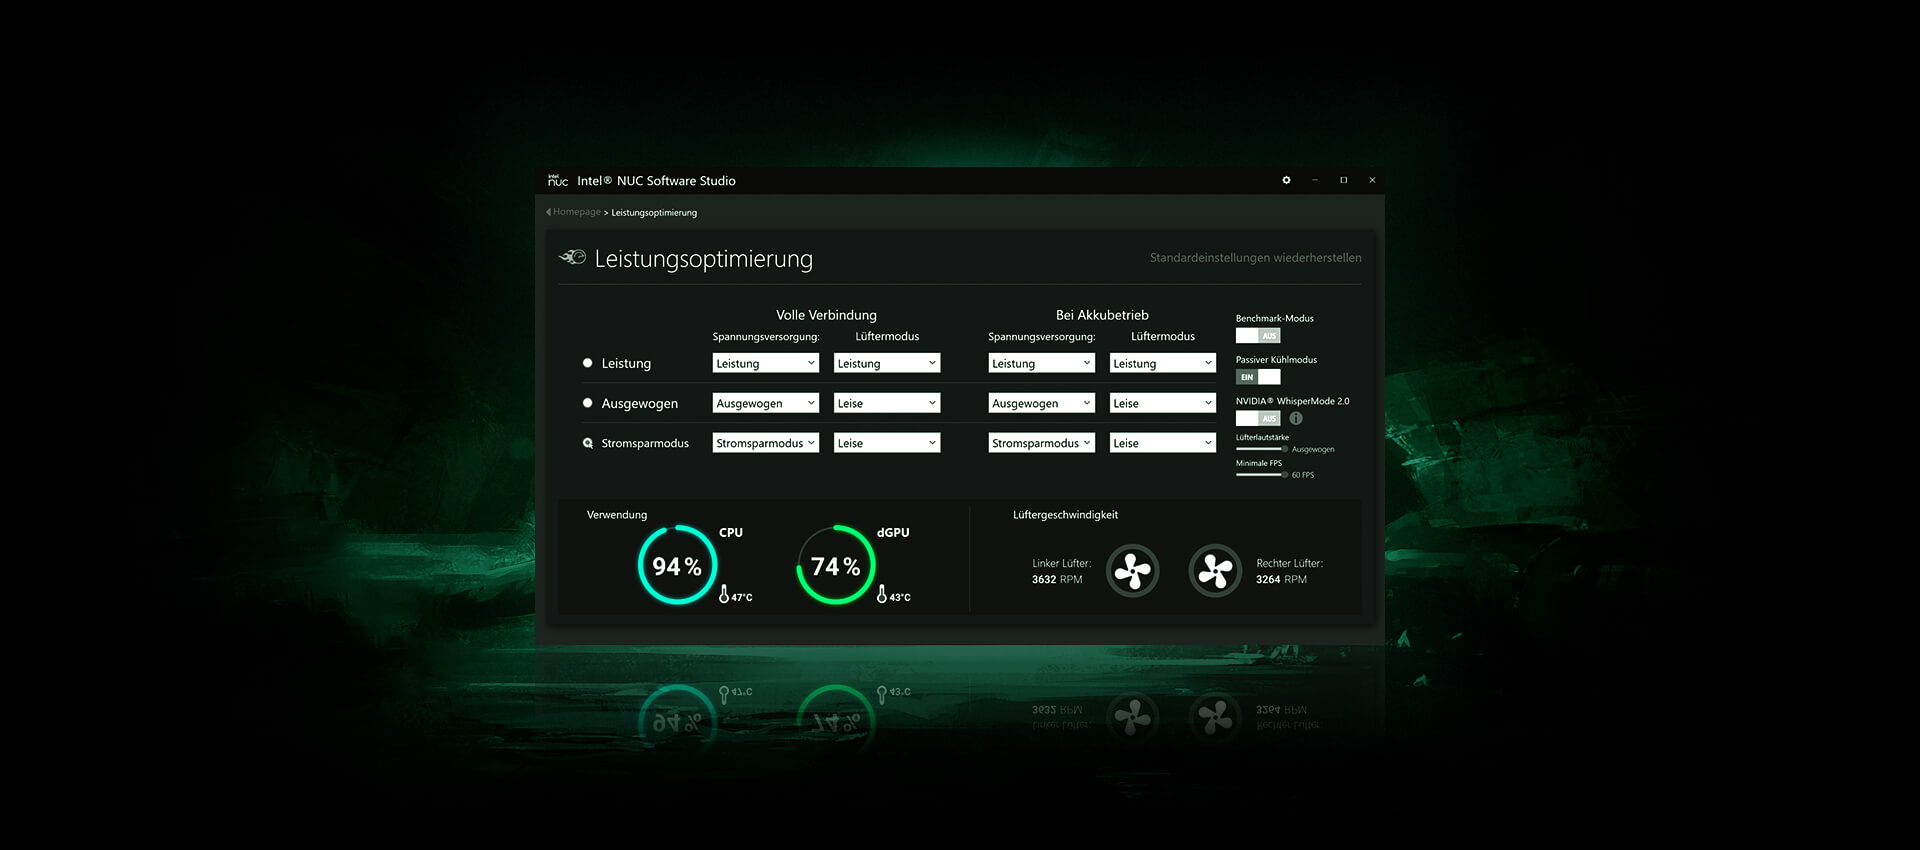
Task: Click the dGPU thermometer icon
Action: [882, 594]
